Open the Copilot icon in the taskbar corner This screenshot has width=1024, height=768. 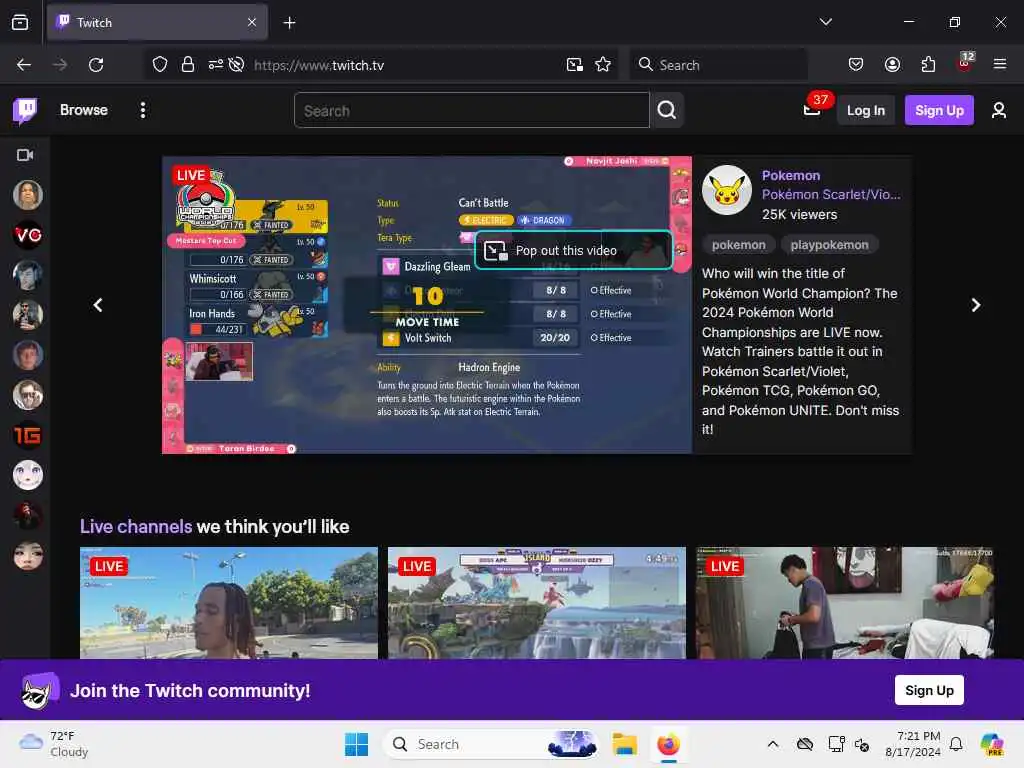click(x=992, y=744)
